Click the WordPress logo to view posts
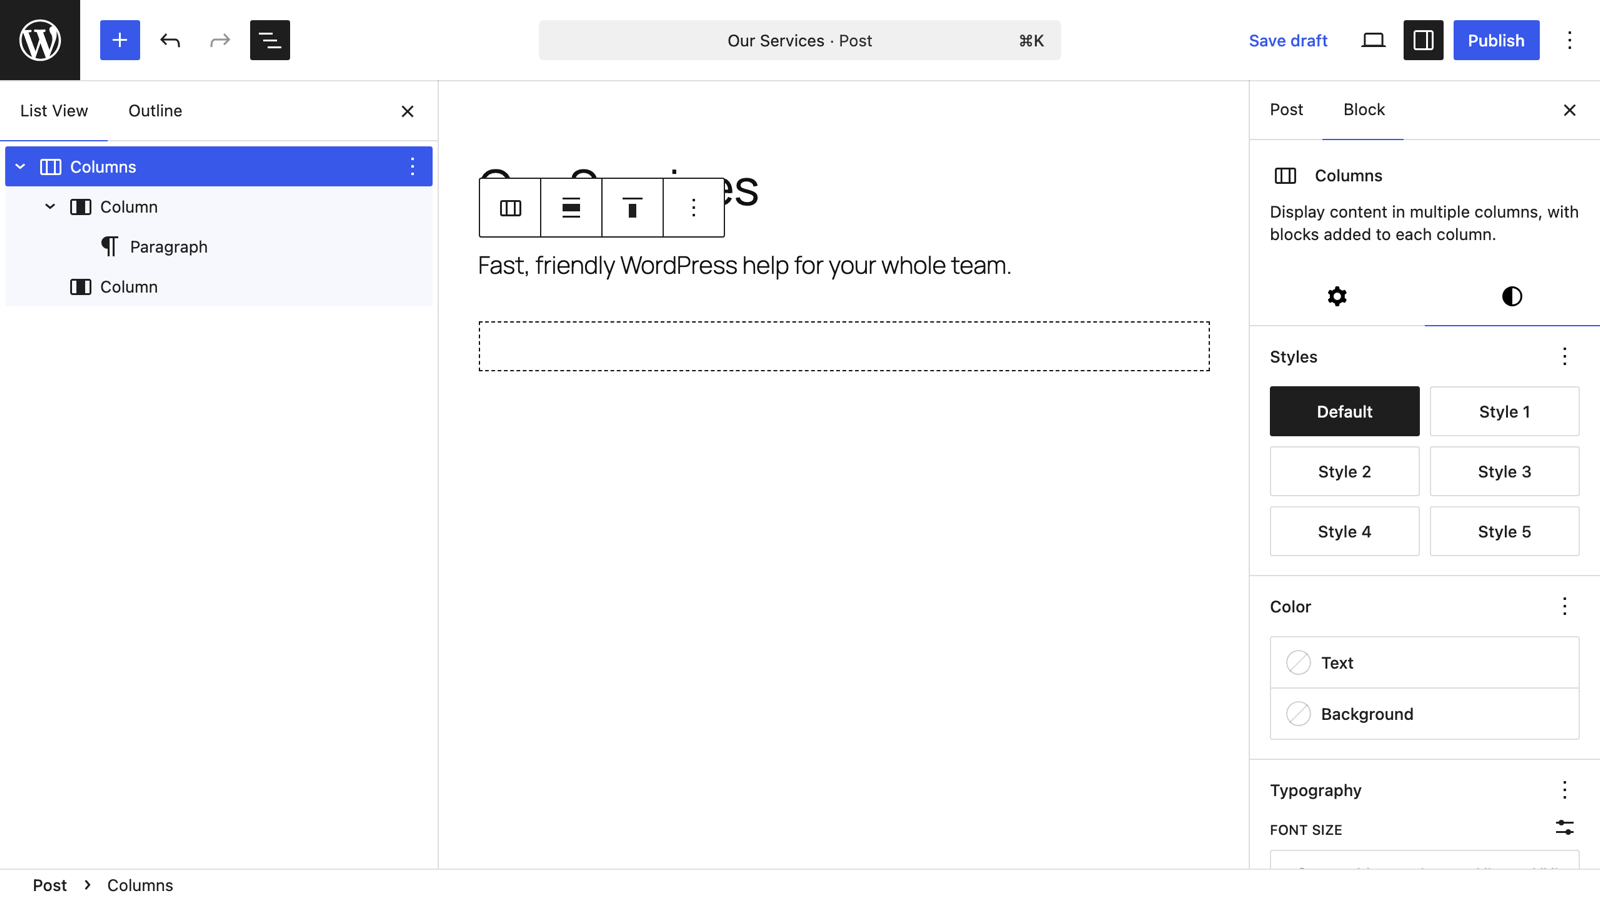Image resolution: width=1600 pixels, height=900 pixels. click(40, 40)
